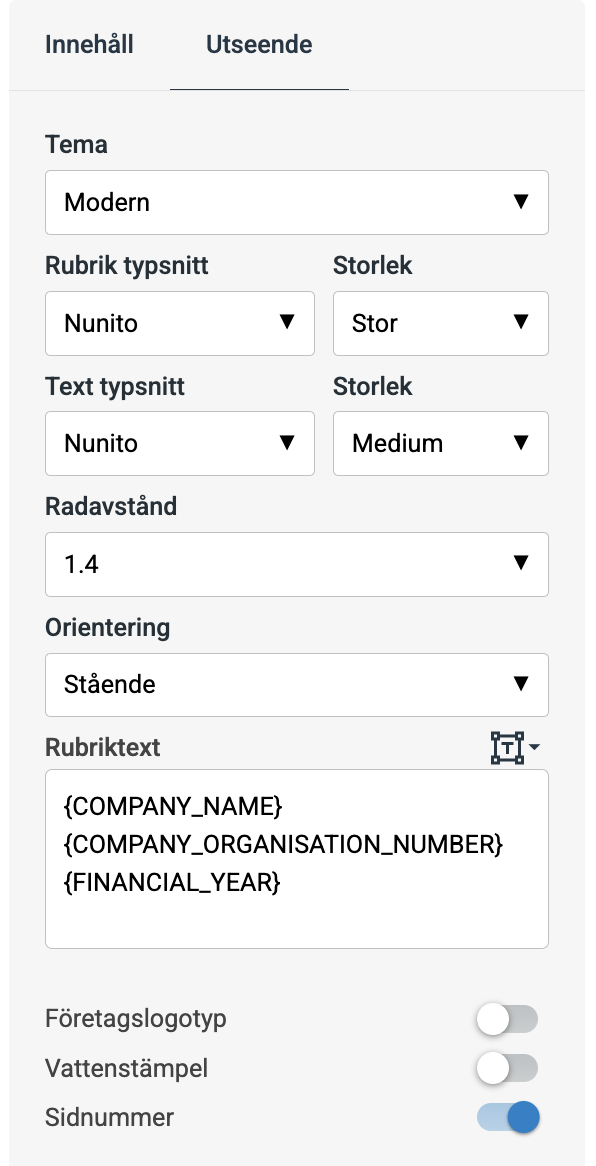Open the Tema dropdown showing Modern
596x1166 pixels.
point(297,202)
